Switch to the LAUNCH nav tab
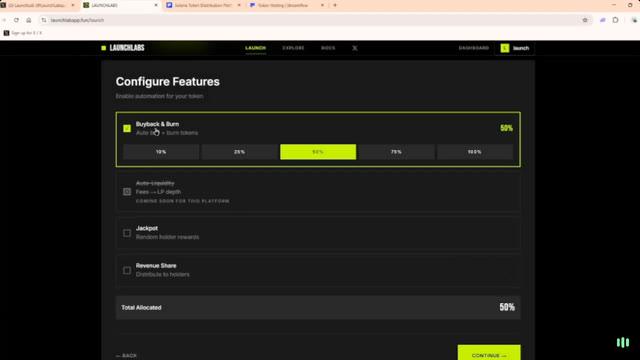Viewport: 640px width, 360px height. [256, 48]
